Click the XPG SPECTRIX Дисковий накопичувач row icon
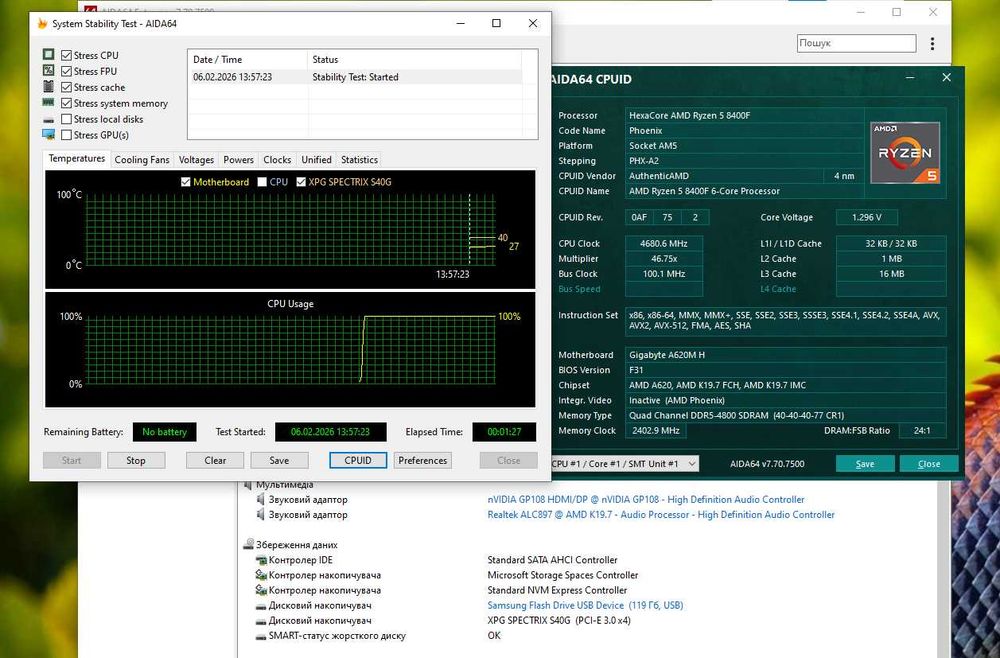The width and height of the screenshot is (1000, 658). 261,621
